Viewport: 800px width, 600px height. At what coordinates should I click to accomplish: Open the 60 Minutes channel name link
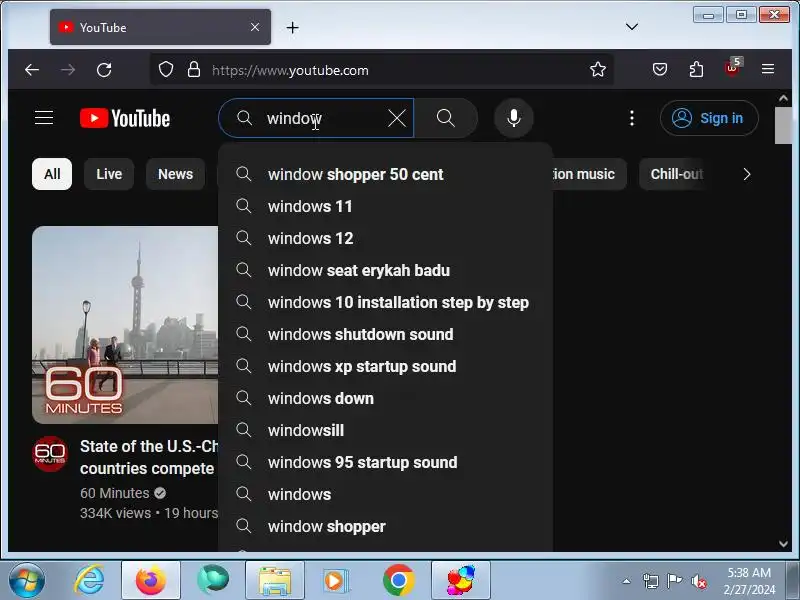point(115,493)
